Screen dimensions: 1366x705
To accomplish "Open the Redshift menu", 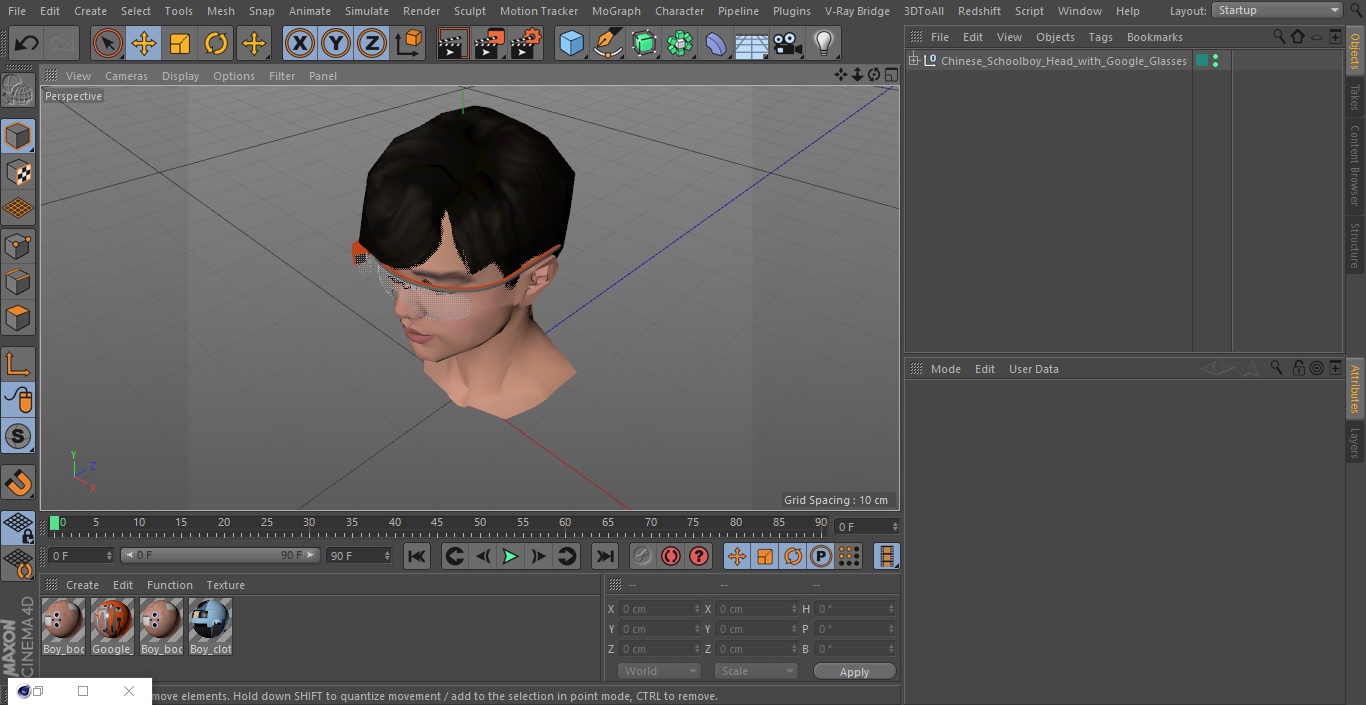I will pyautogui.click(x=979, y=11).
